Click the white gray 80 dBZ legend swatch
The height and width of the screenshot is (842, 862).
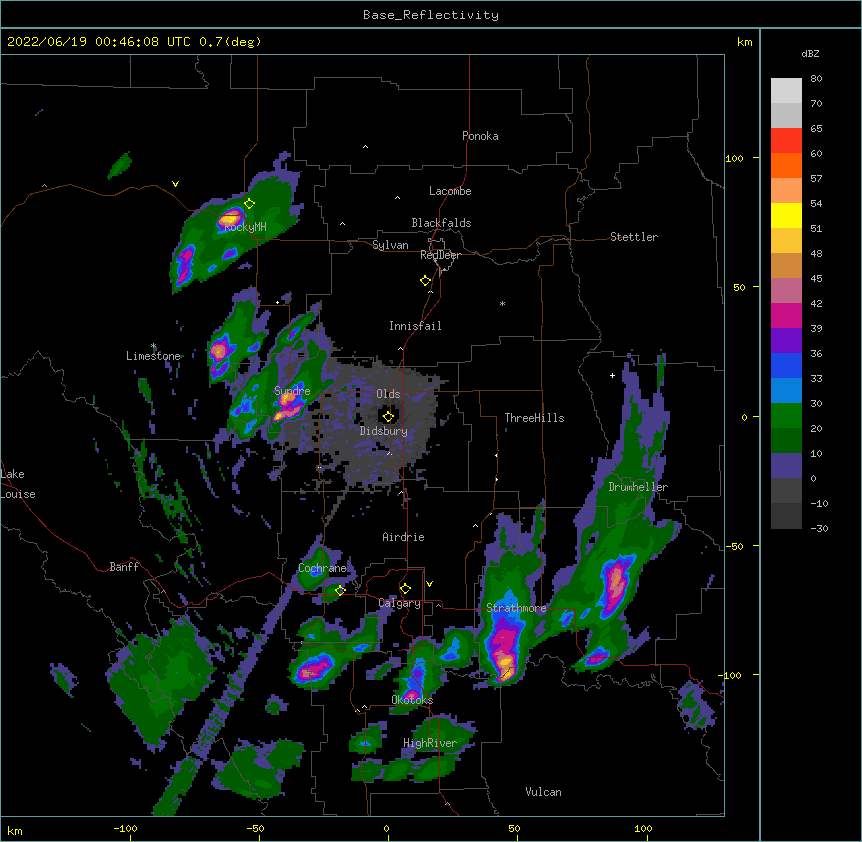tap(786, 91)
